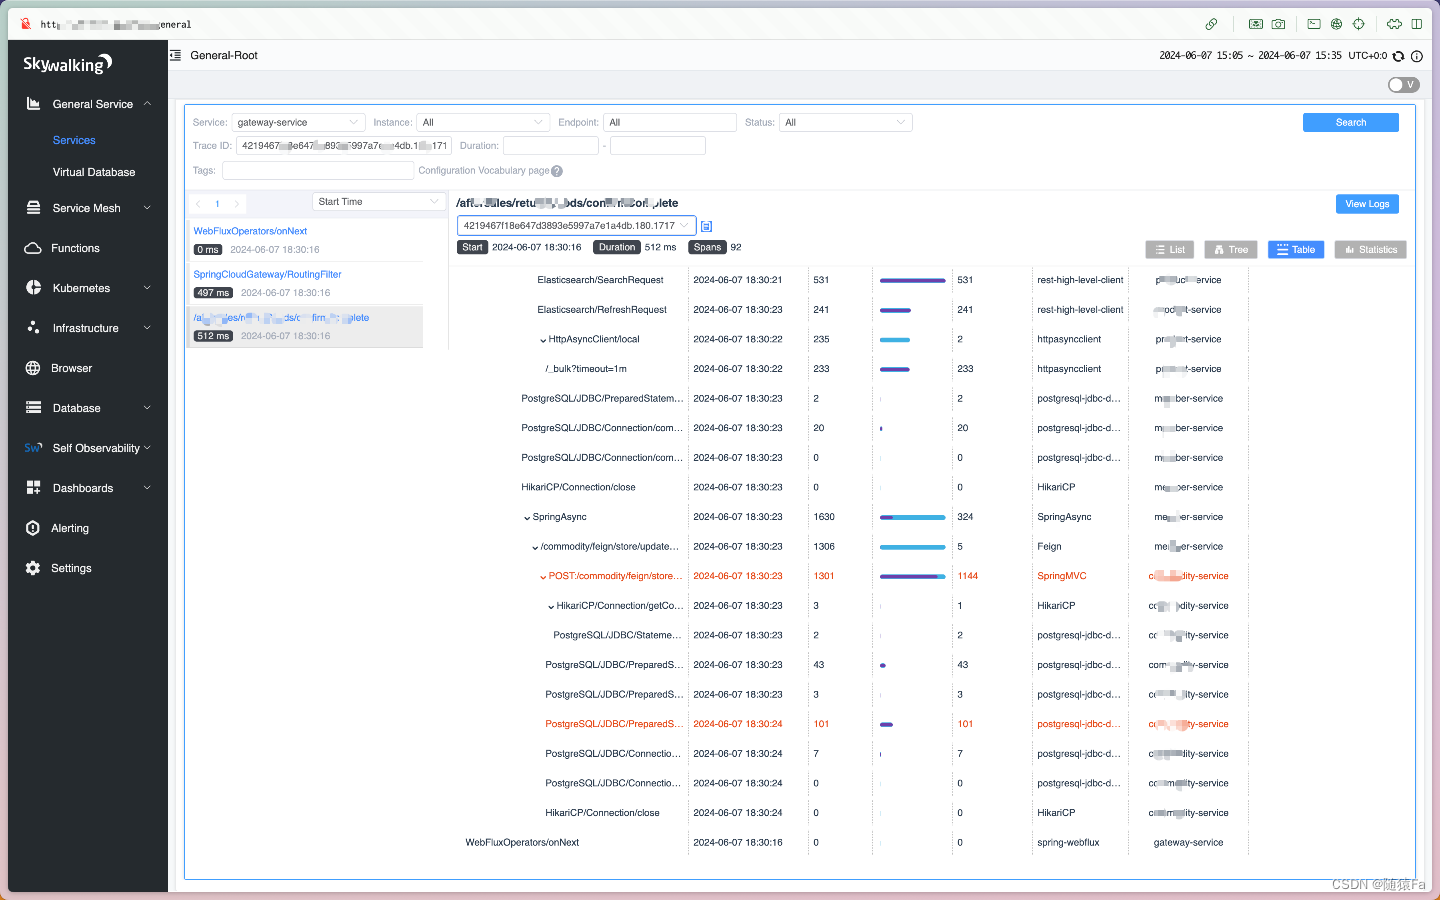Click the Functions cloud icon
This screenshot has height=900, width=1440.
33,248
